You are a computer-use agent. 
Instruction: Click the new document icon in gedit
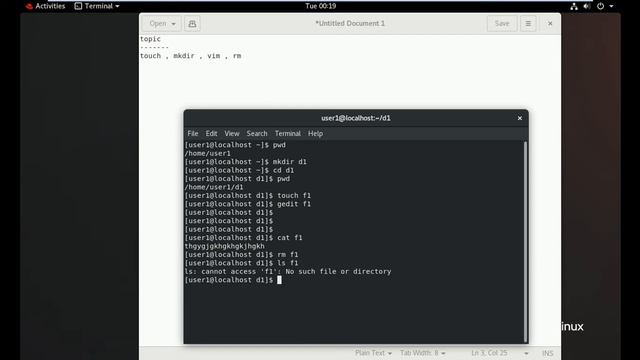click(x=192, y=24)
